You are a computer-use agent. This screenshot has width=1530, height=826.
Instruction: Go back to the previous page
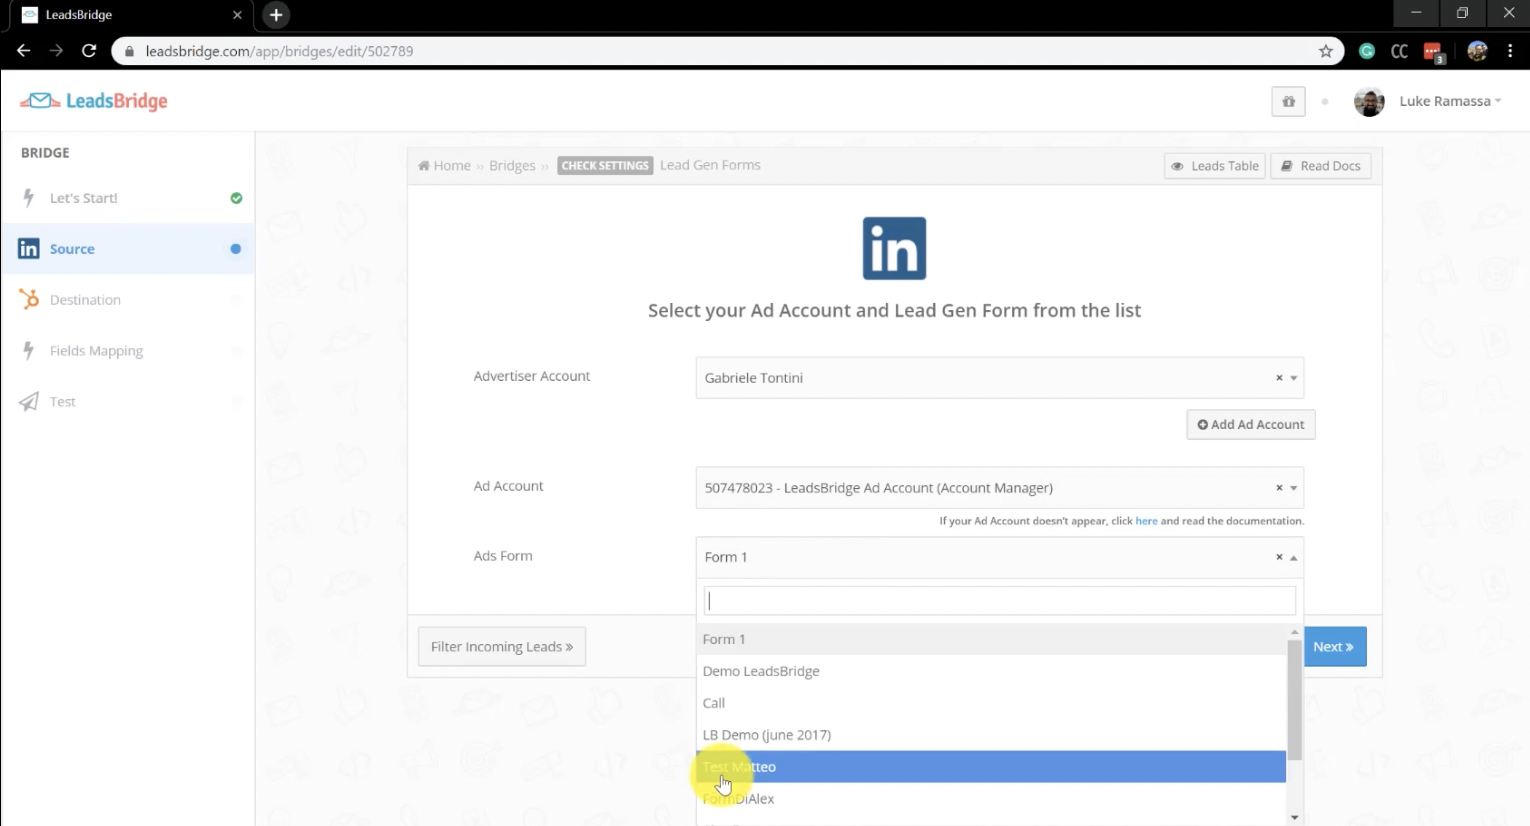point(24,51)
